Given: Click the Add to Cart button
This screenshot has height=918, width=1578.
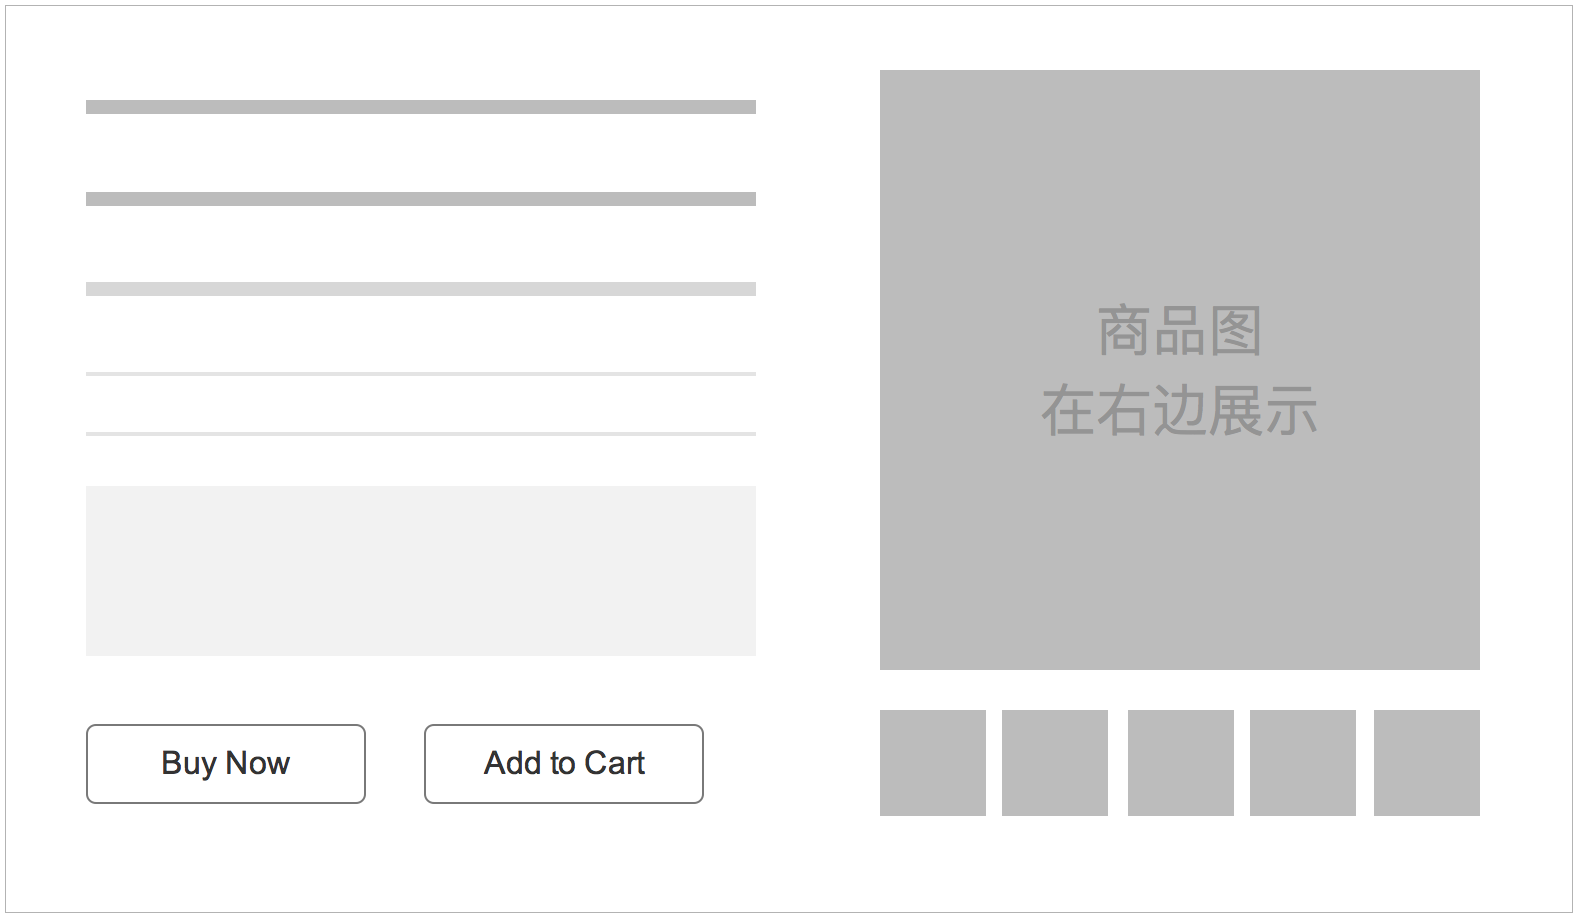Looking at the screenshot, I should [x=564, y=764].
